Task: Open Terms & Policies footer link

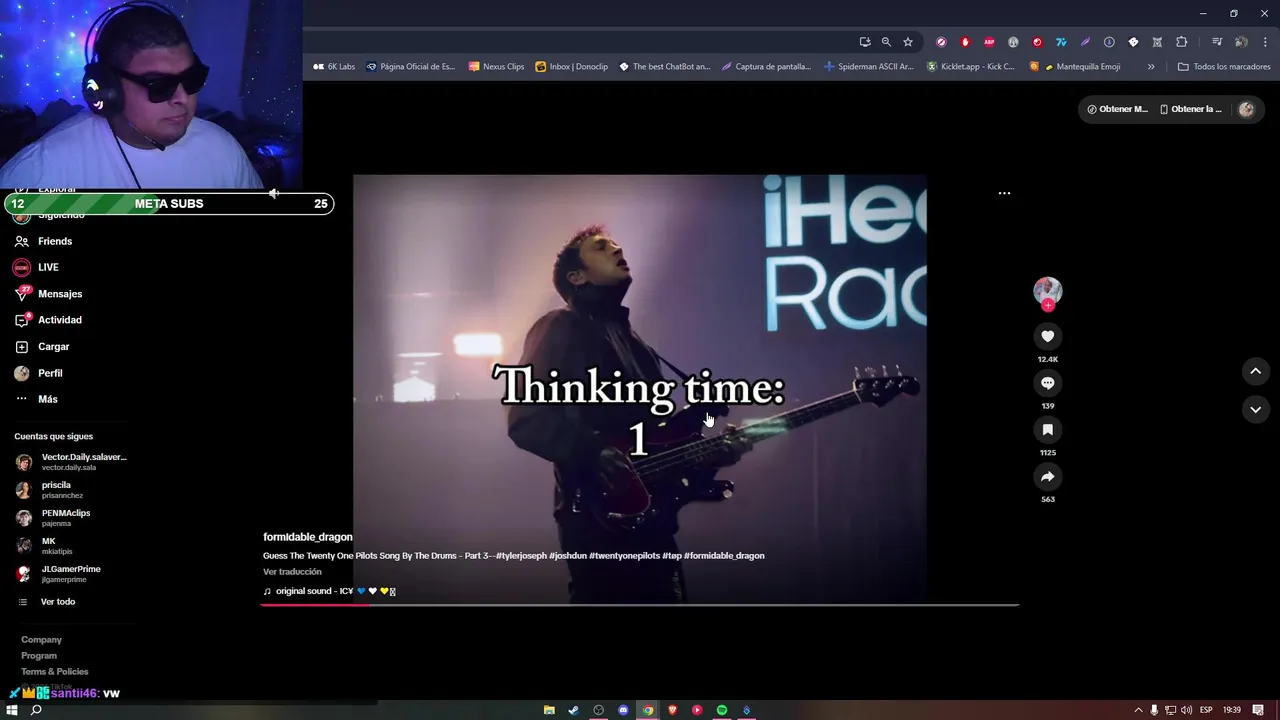Action: click(x=55, y=672)
